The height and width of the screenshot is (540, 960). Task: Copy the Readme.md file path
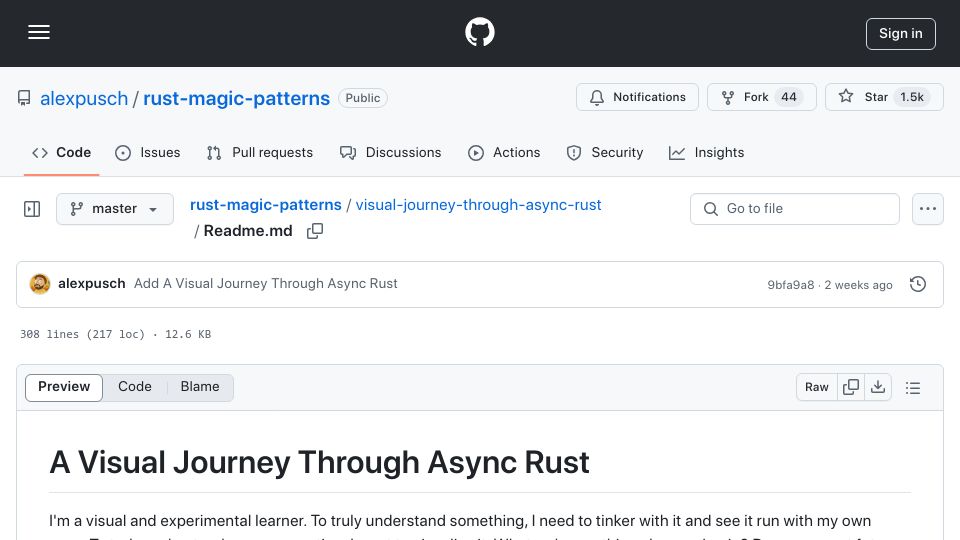coord(315,231)
